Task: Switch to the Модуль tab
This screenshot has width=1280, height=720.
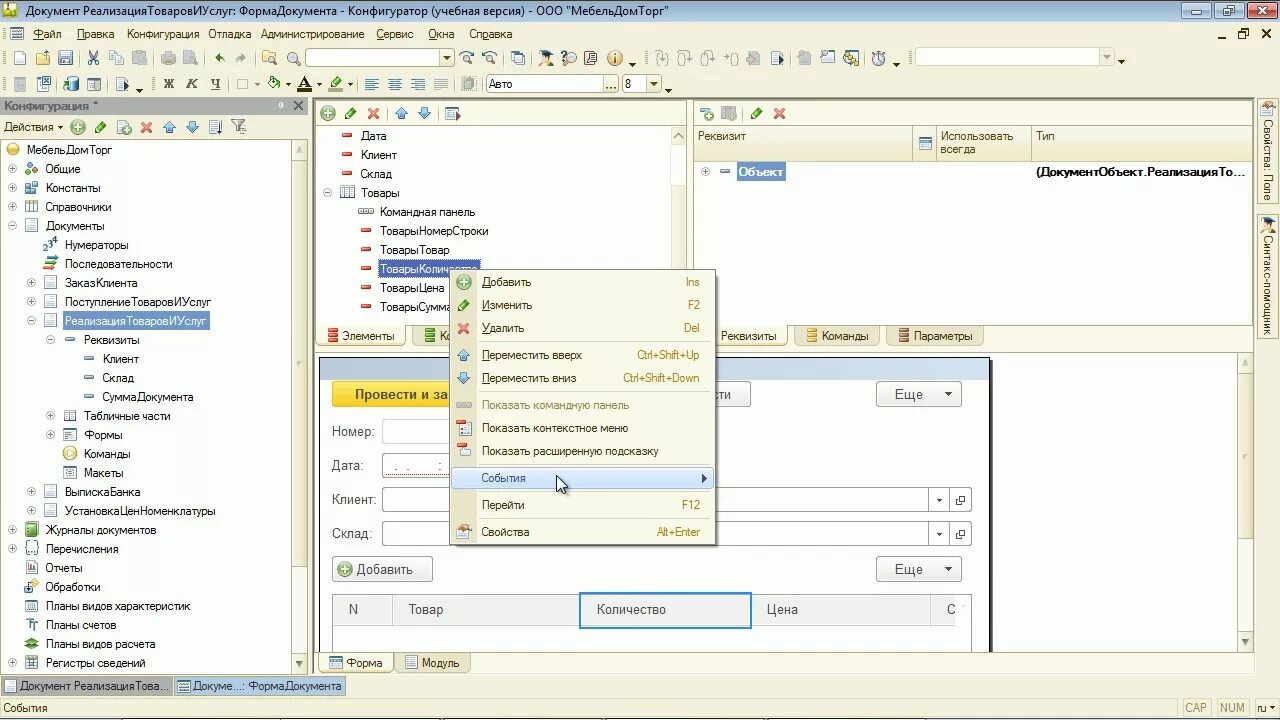Action: click(432, 663)
